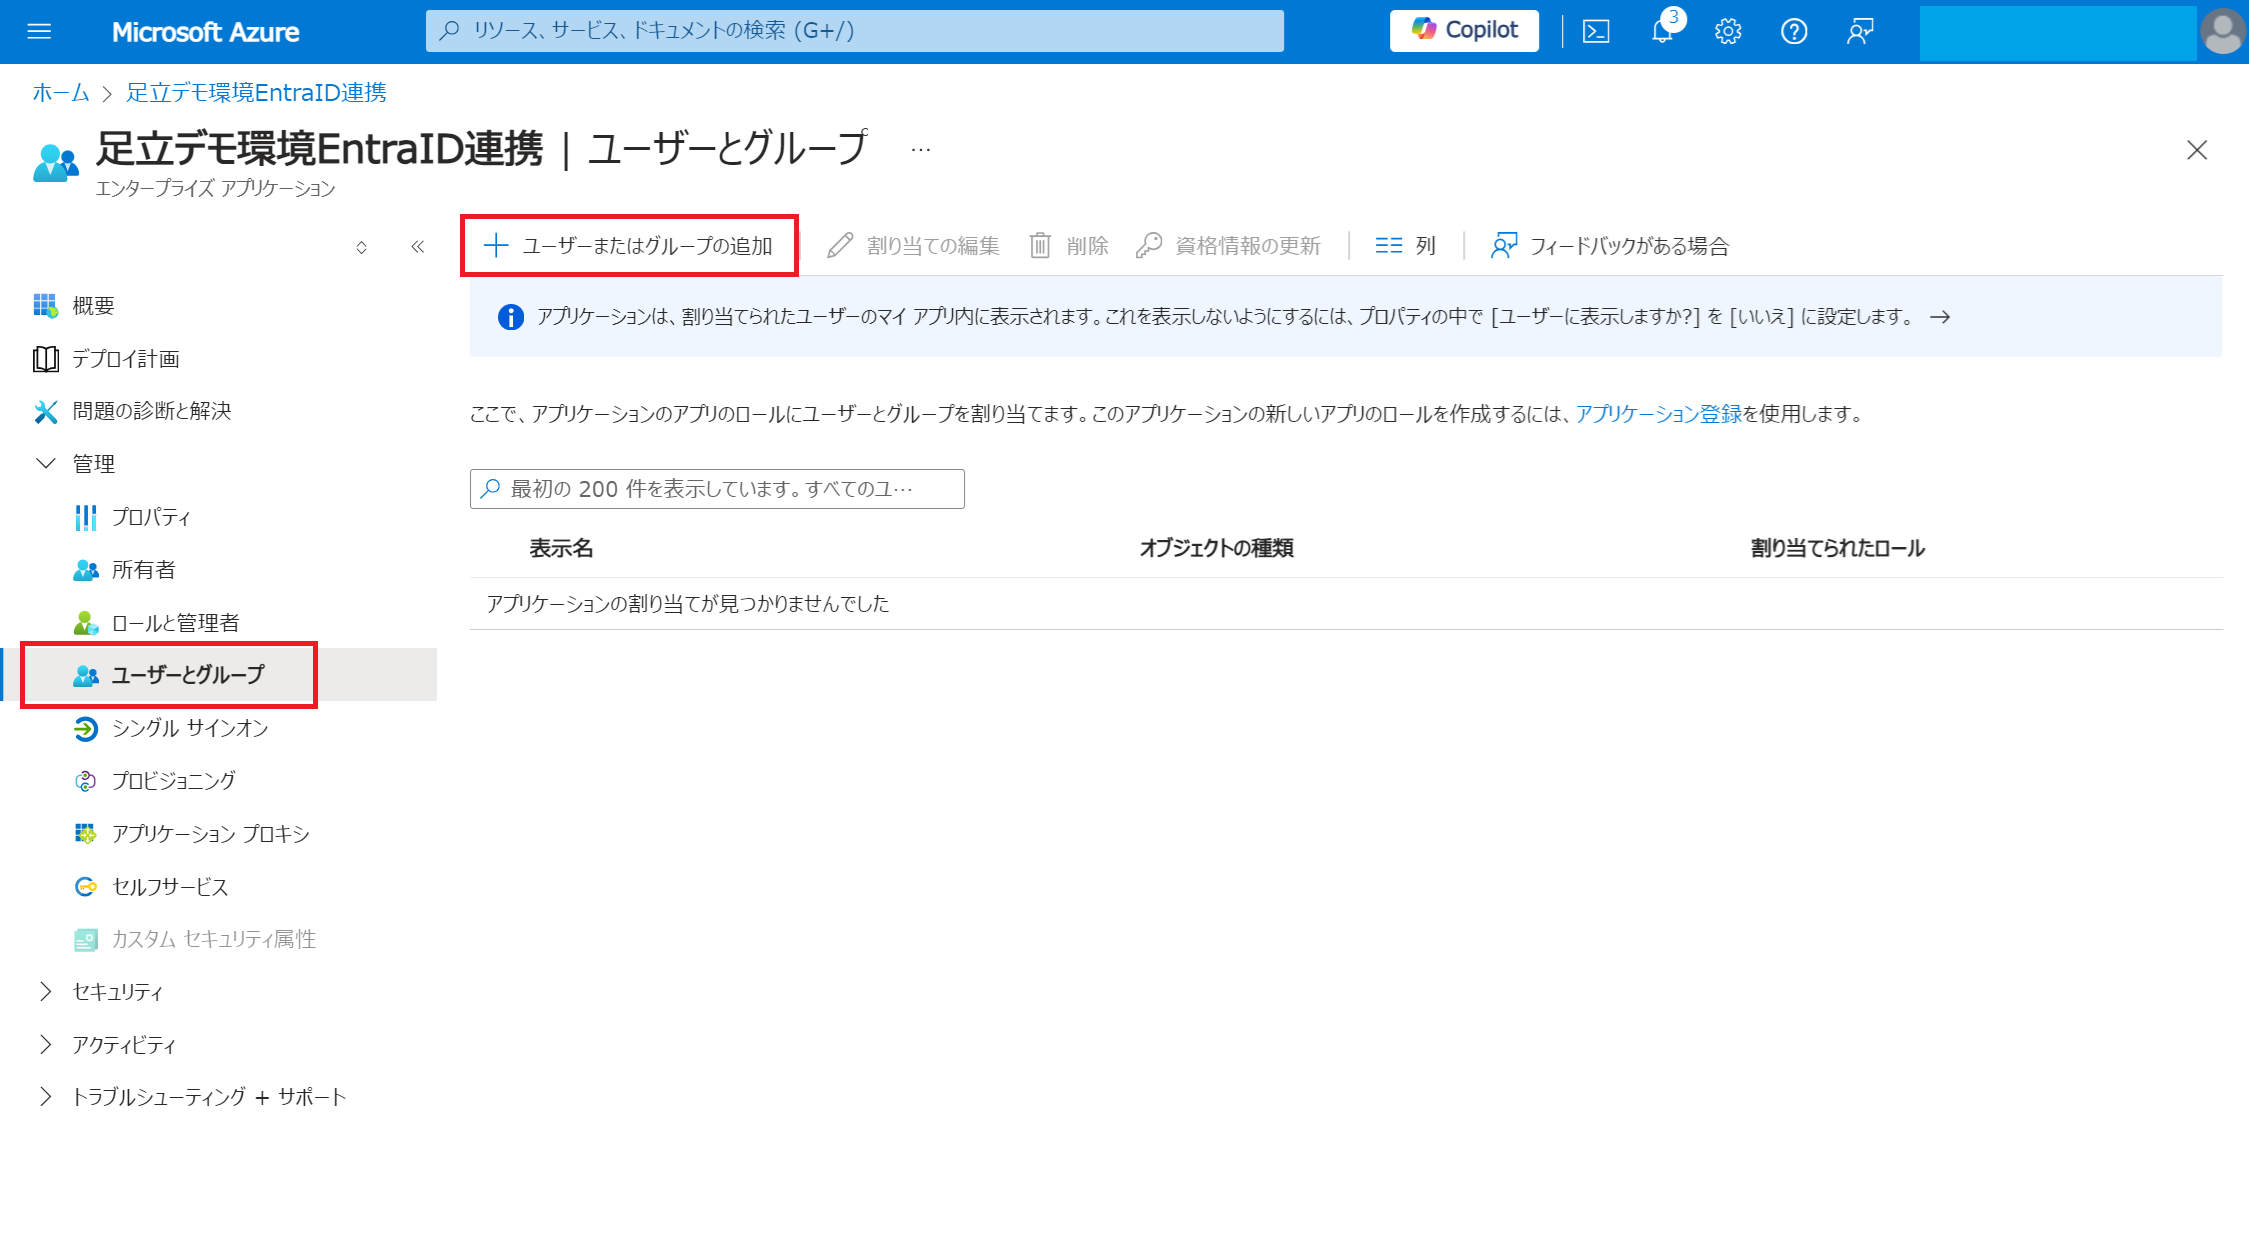
Task: Open the notifications bell icon
Action: click(1662, 31)
